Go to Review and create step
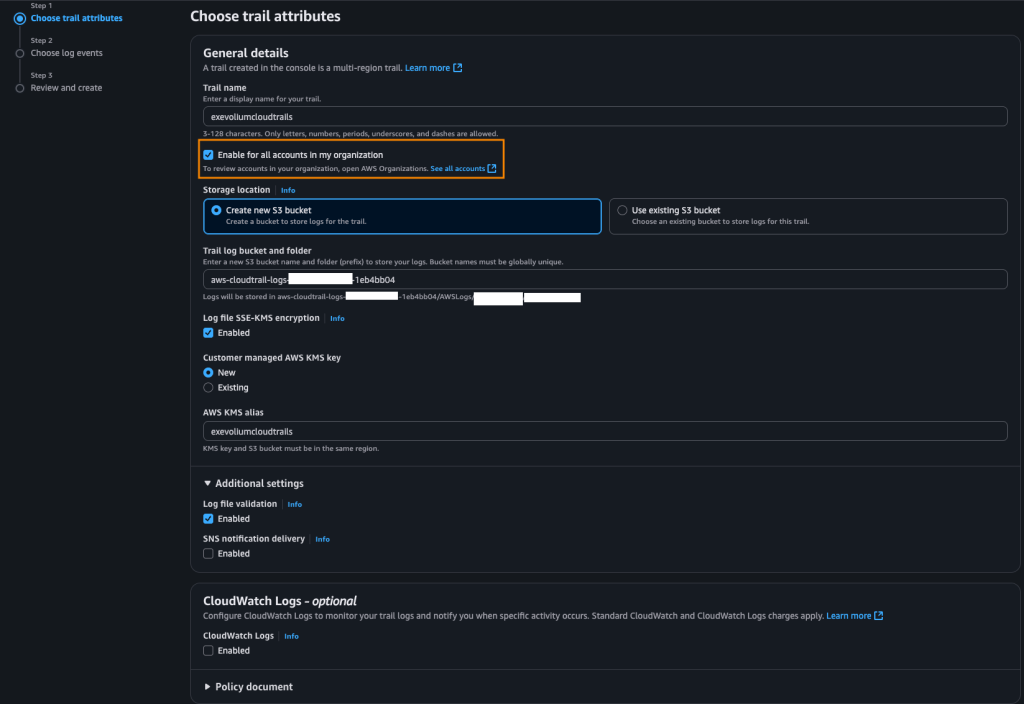The height and width of the screenshot is (704, 1024). point(66,88)
